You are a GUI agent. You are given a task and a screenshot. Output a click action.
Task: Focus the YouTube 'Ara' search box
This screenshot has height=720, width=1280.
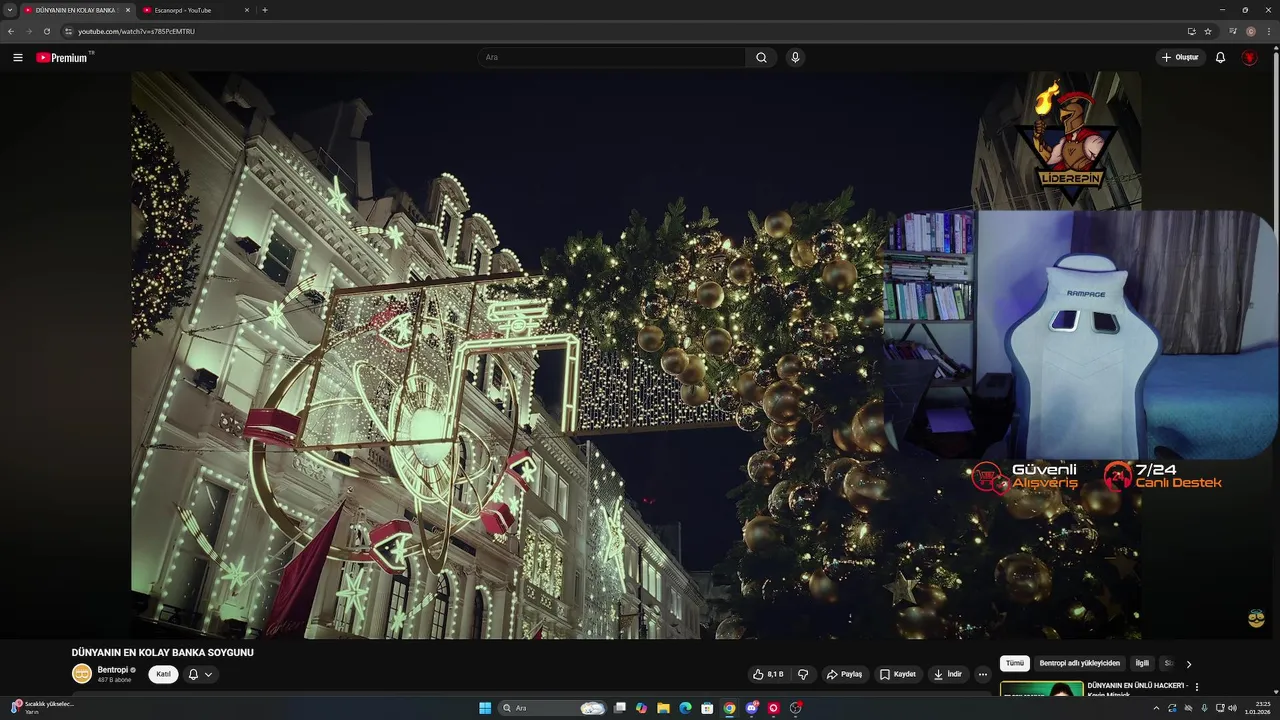click(611, 57)
